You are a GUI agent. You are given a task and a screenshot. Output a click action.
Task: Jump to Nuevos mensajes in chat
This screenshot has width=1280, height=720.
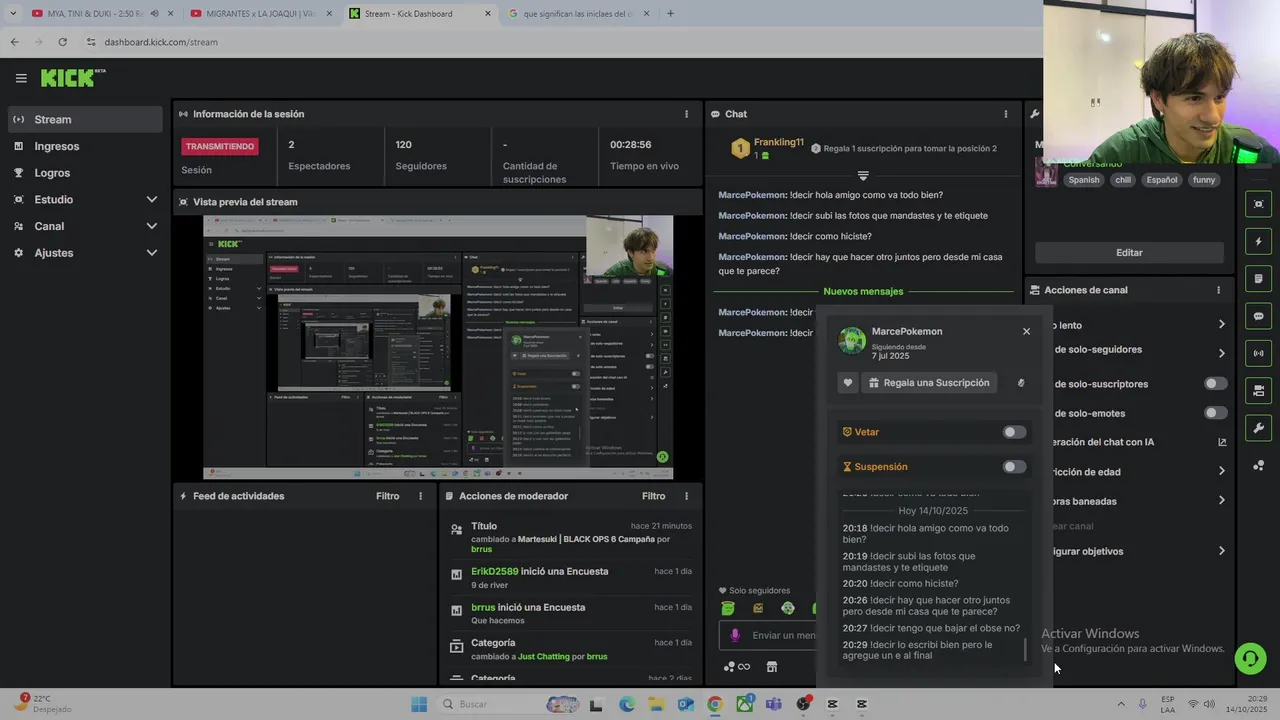click(x=863, y=291)
